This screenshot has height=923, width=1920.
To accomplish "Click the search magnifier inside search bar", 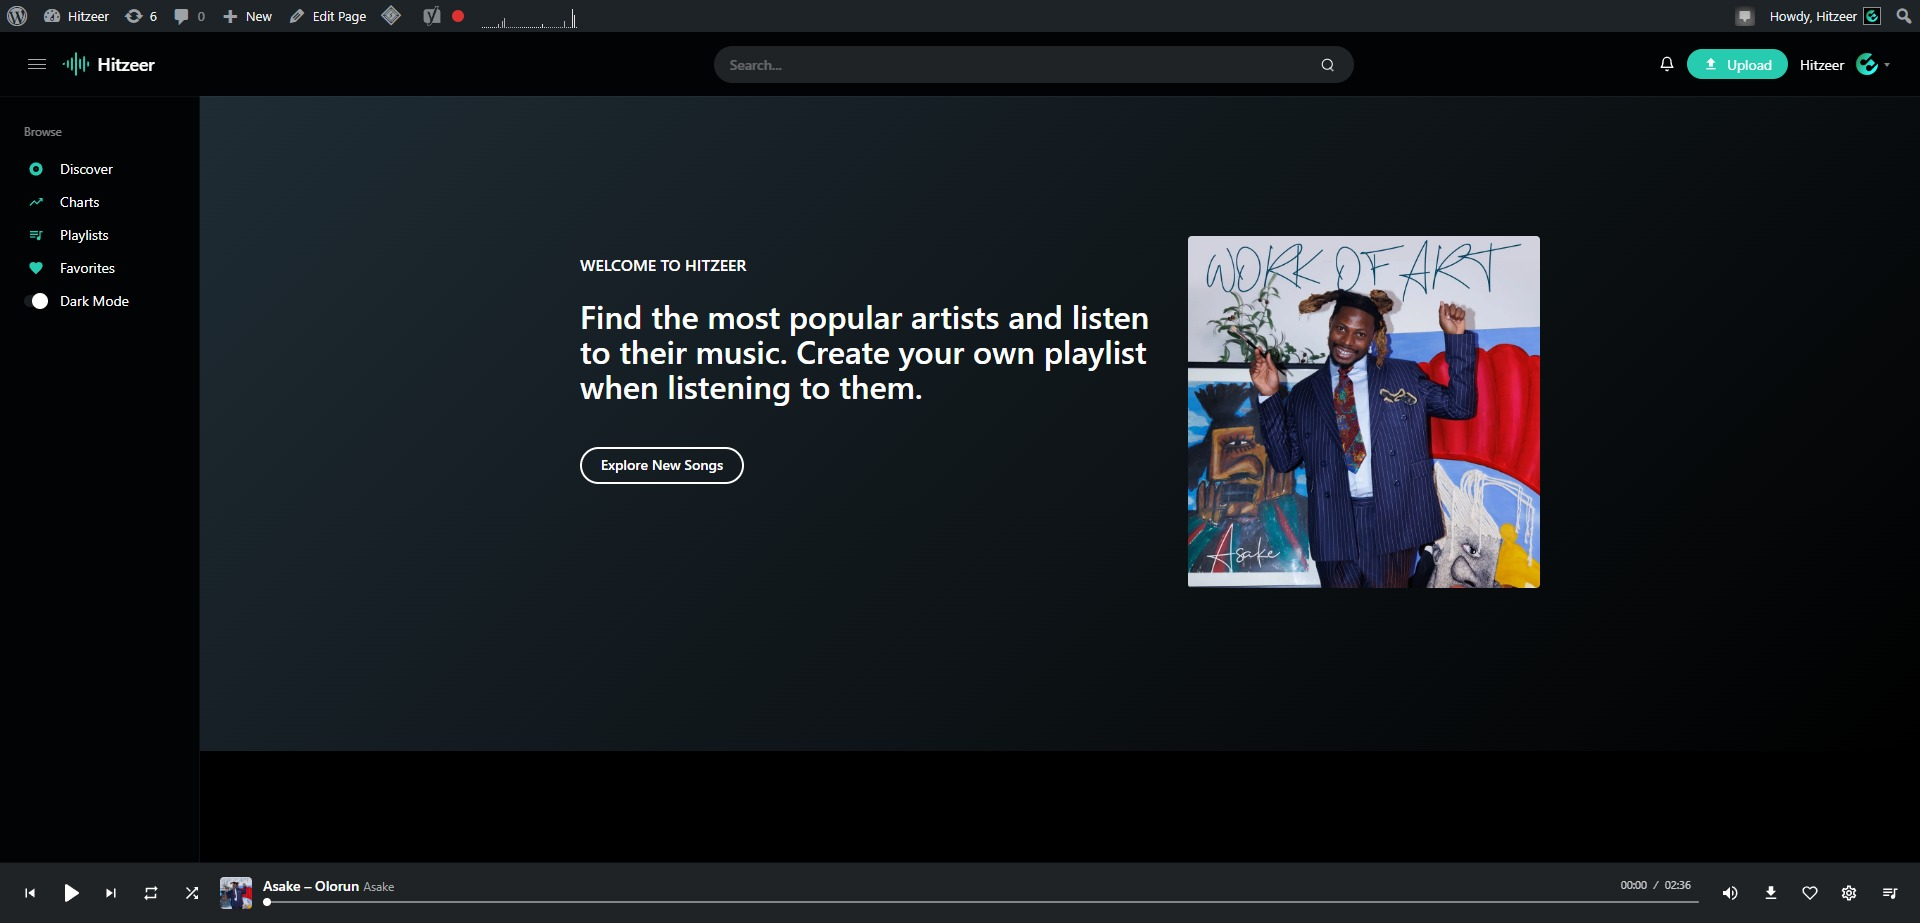I will pyautogui.click(x=1327, y=65).
